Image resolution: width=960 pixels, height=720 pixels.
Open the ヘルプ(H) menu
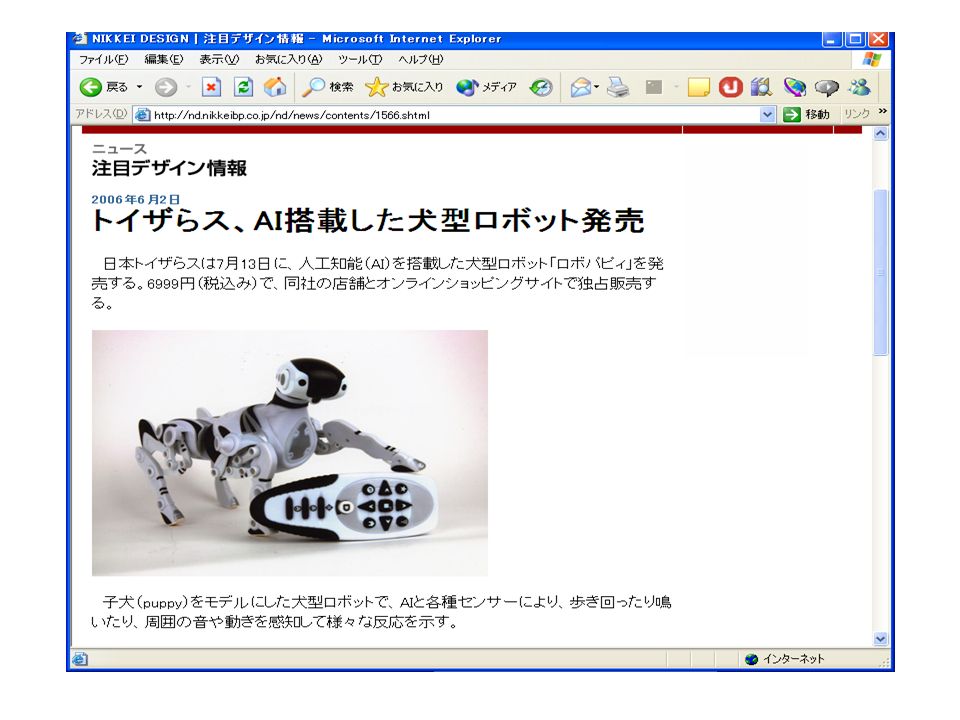(421, 59)
